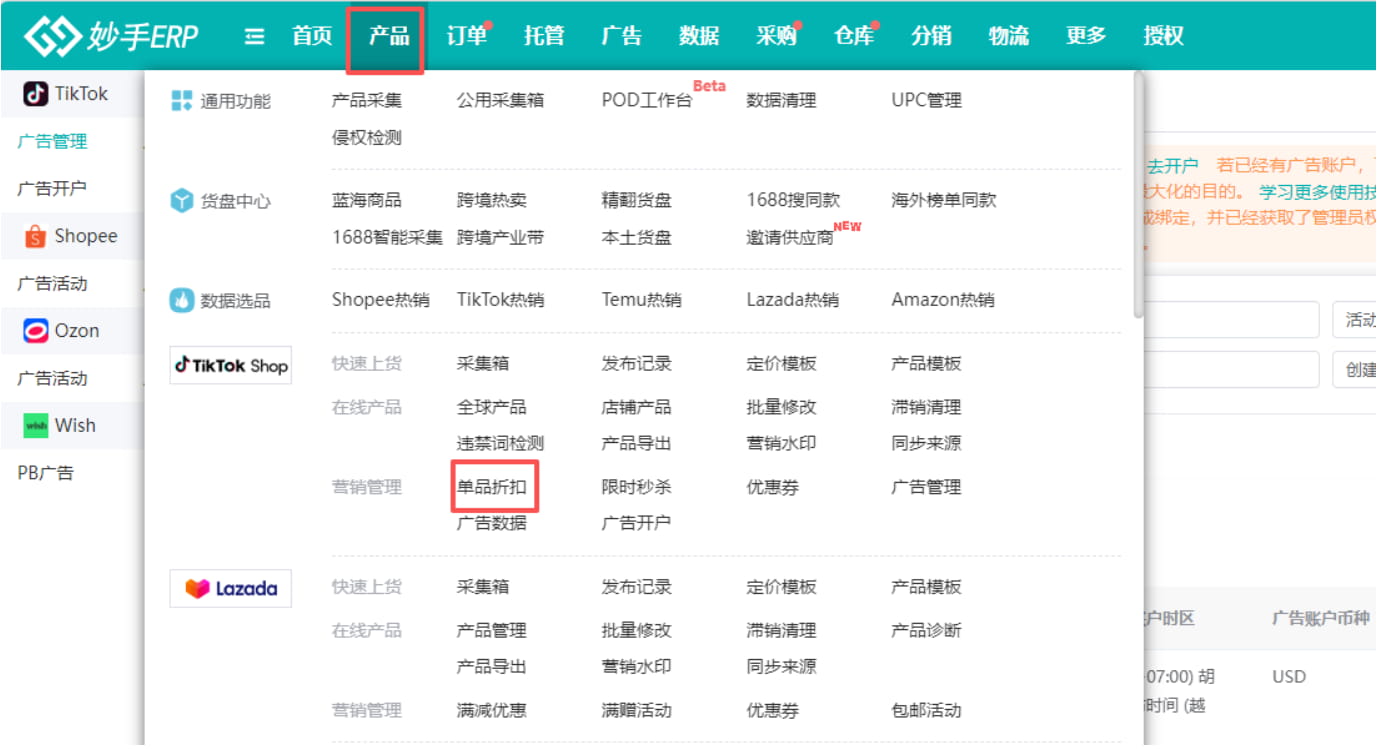Open the 更多 menu
This screenshot has height=749, width=1380.
(1087, 36)
